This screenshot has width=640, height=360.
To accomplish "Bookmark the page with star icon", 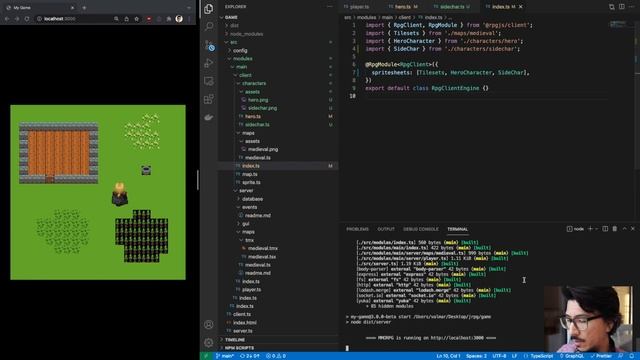I will [136, 19].
